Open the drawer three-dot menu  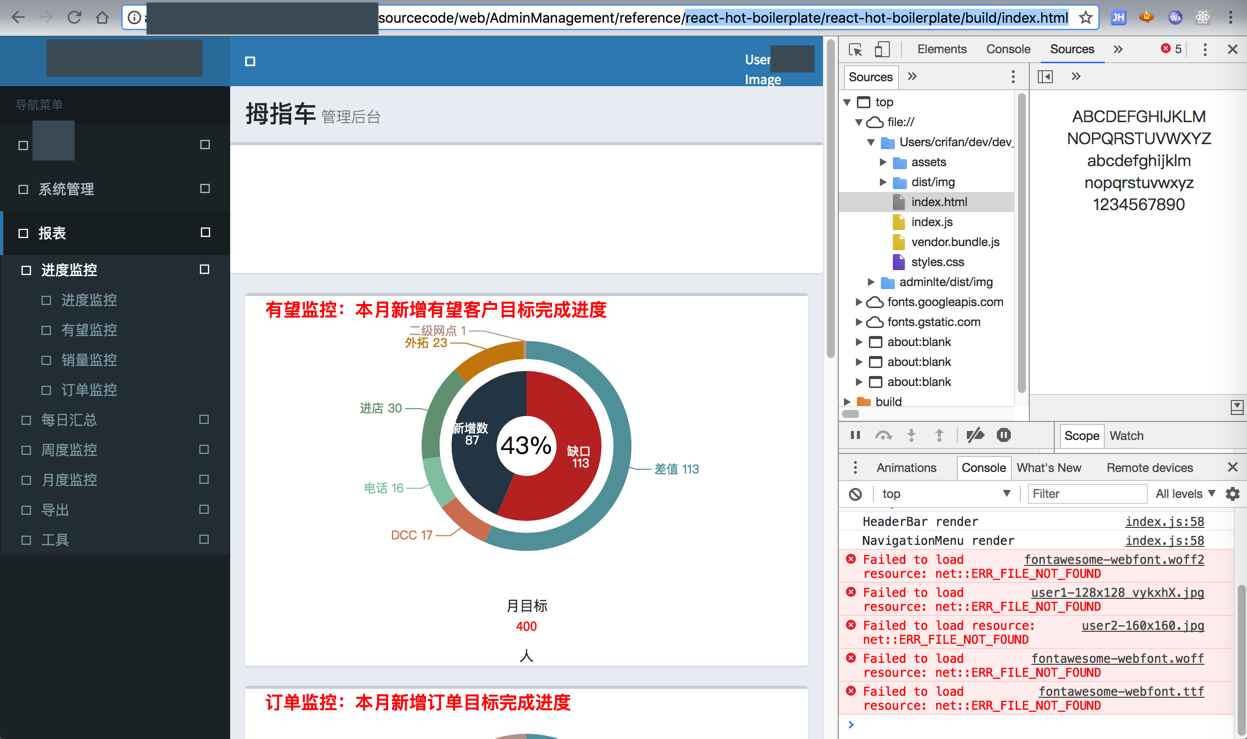tap(855, 468)
